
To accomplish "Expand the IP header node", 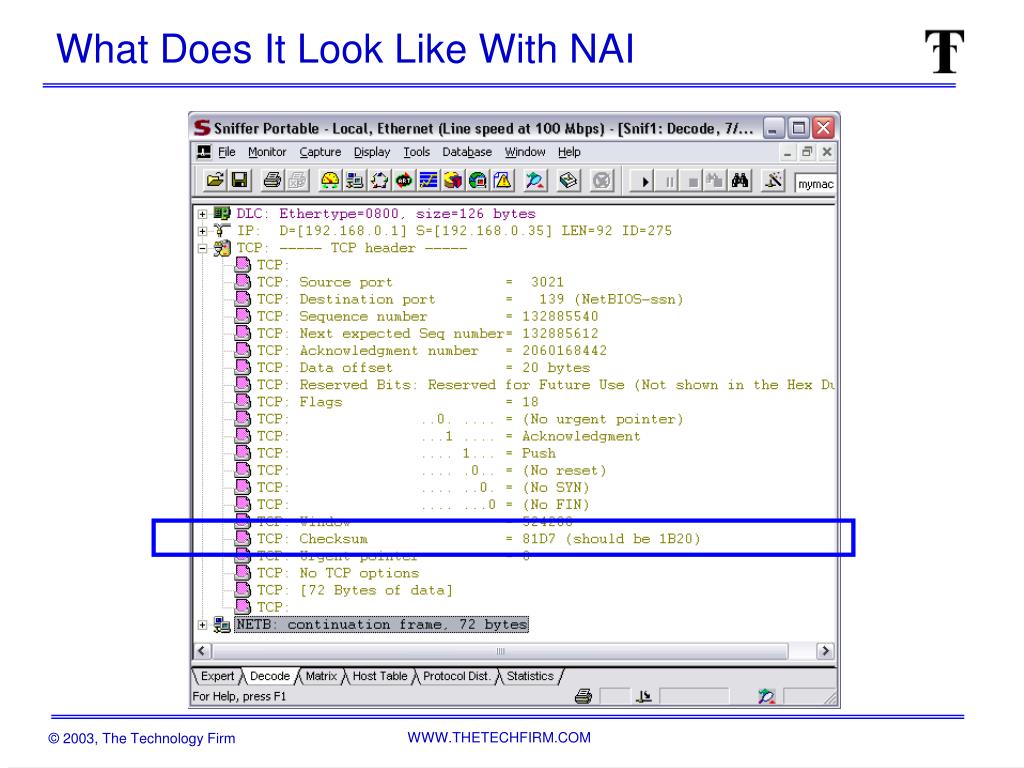I will pos(202,231).
